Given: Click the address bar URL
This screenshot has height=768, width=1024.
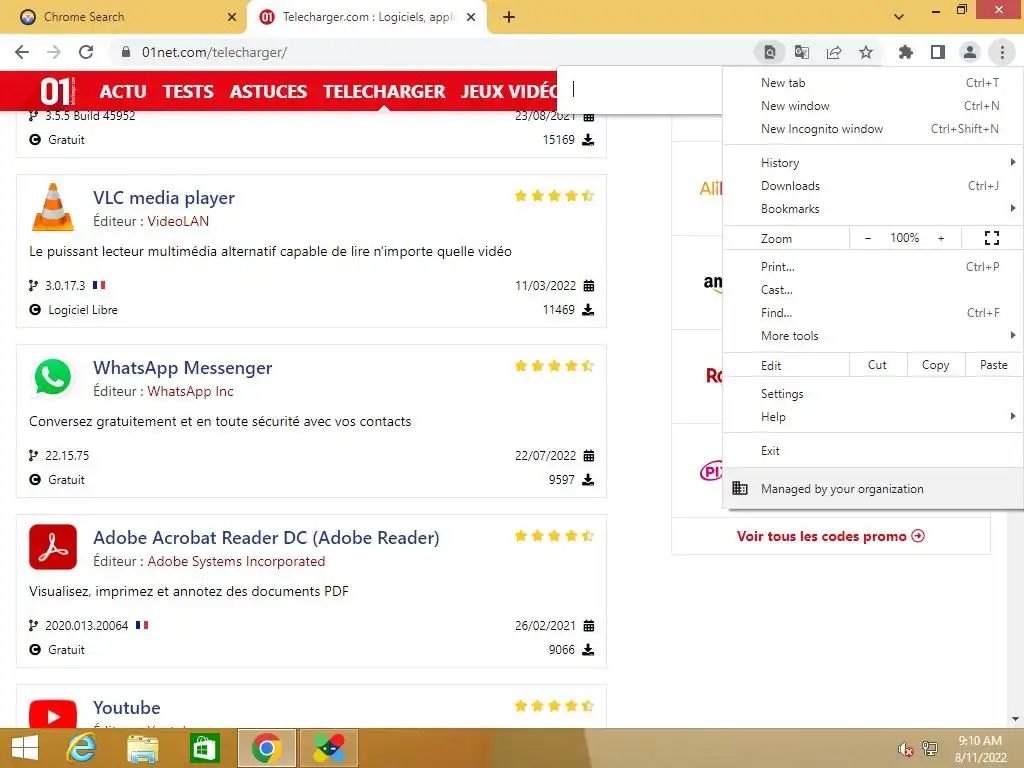Looking at the screenshot, I should (214, 52).
